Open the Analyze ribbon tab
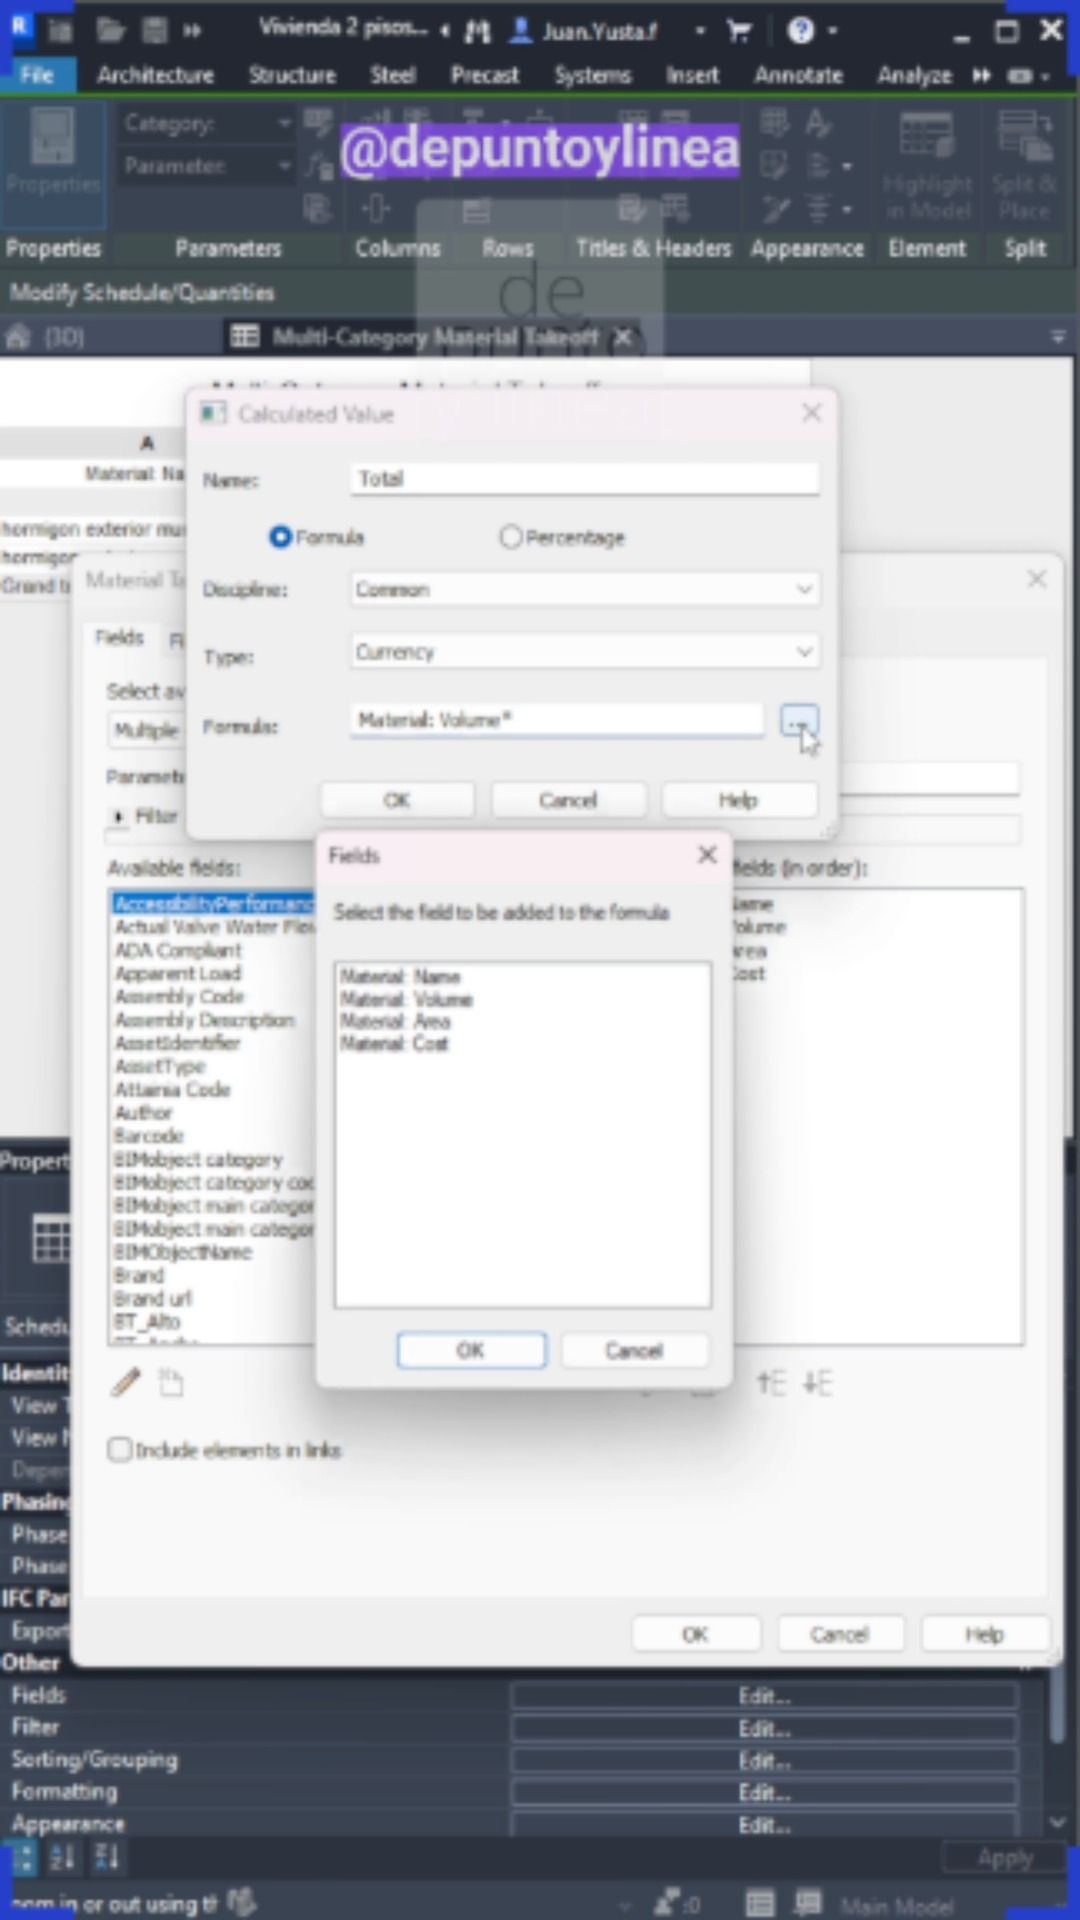 point(914,75)
